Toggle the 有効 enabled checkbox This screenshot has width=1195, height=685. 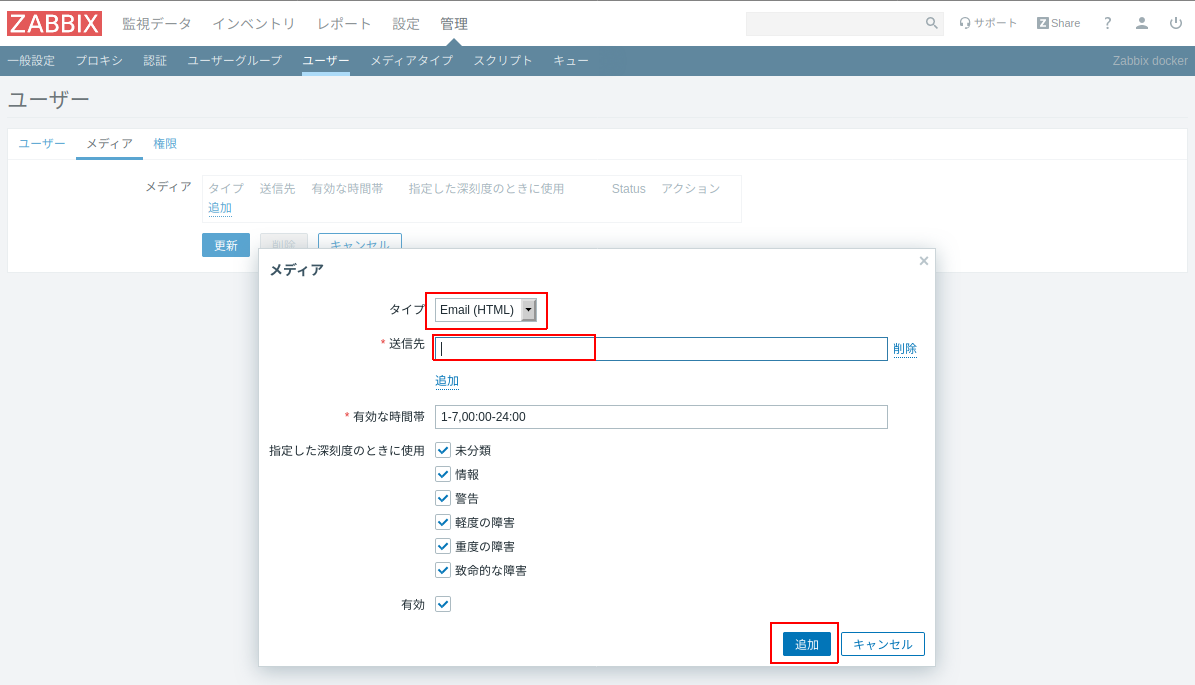coord(443,604)
